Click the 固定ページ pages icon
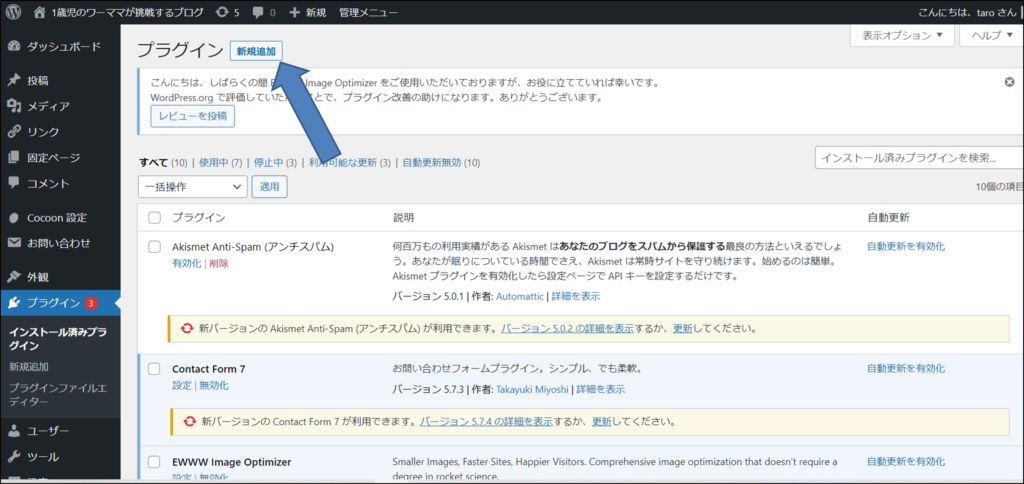 pos(14,157)
